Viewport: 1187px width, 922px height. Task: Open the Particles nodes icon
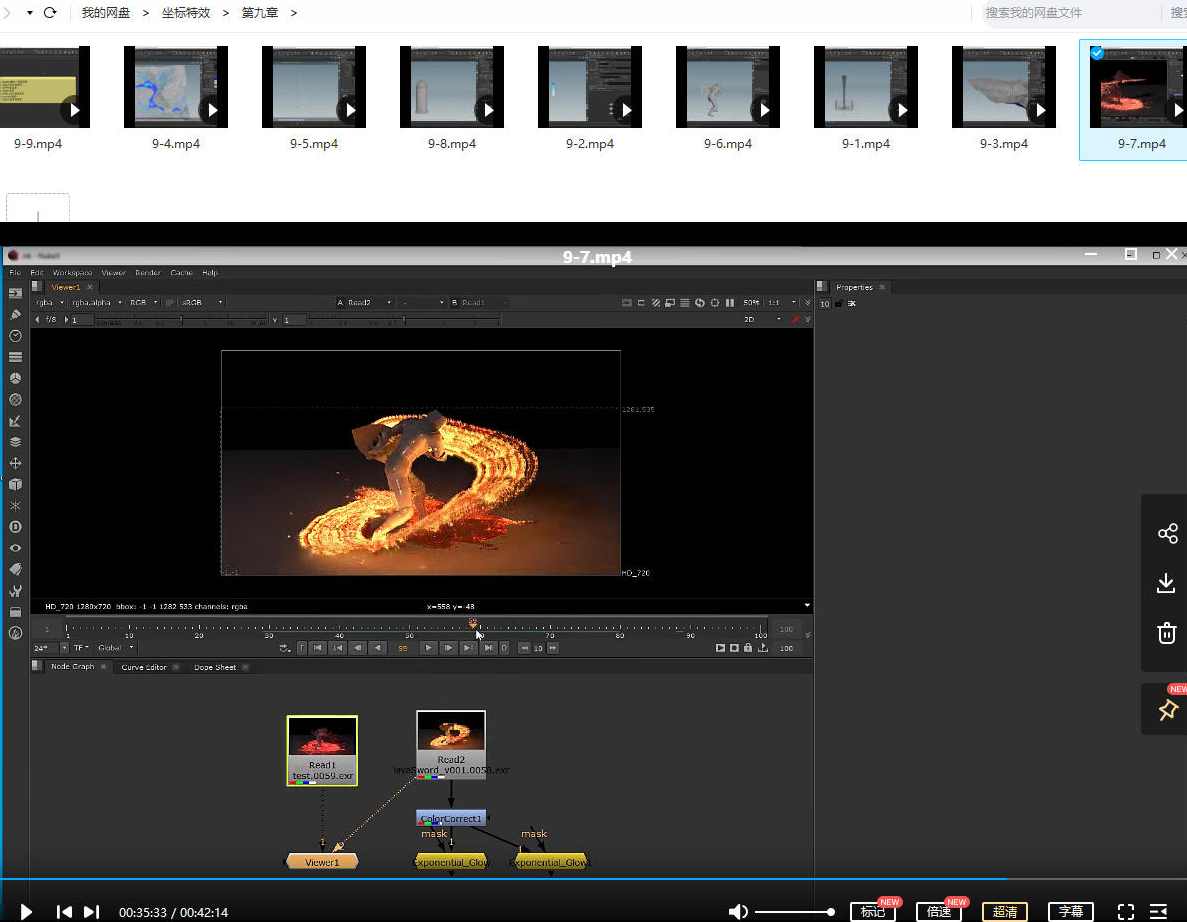(15, 506)
